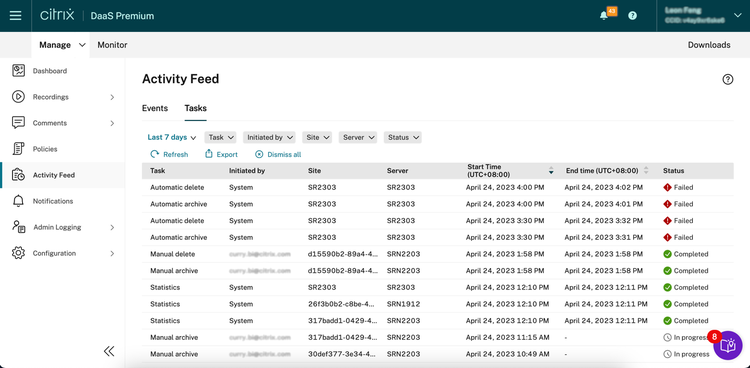This screenshot has height=368, width=750.
Task: Click the Dismiss all button label
Action: pos(284,155)
